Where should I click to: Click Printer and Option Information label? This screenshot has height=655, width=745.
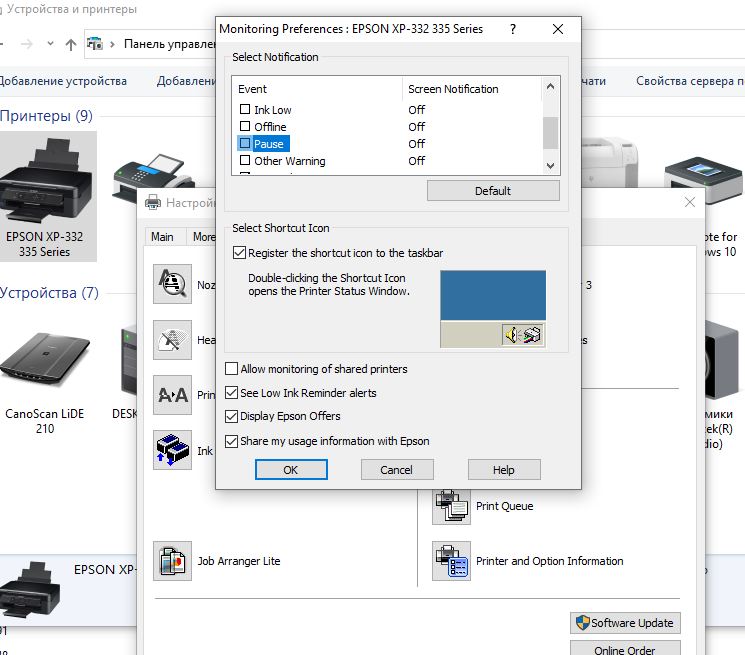pyautogui.click(x=549, y=561)
